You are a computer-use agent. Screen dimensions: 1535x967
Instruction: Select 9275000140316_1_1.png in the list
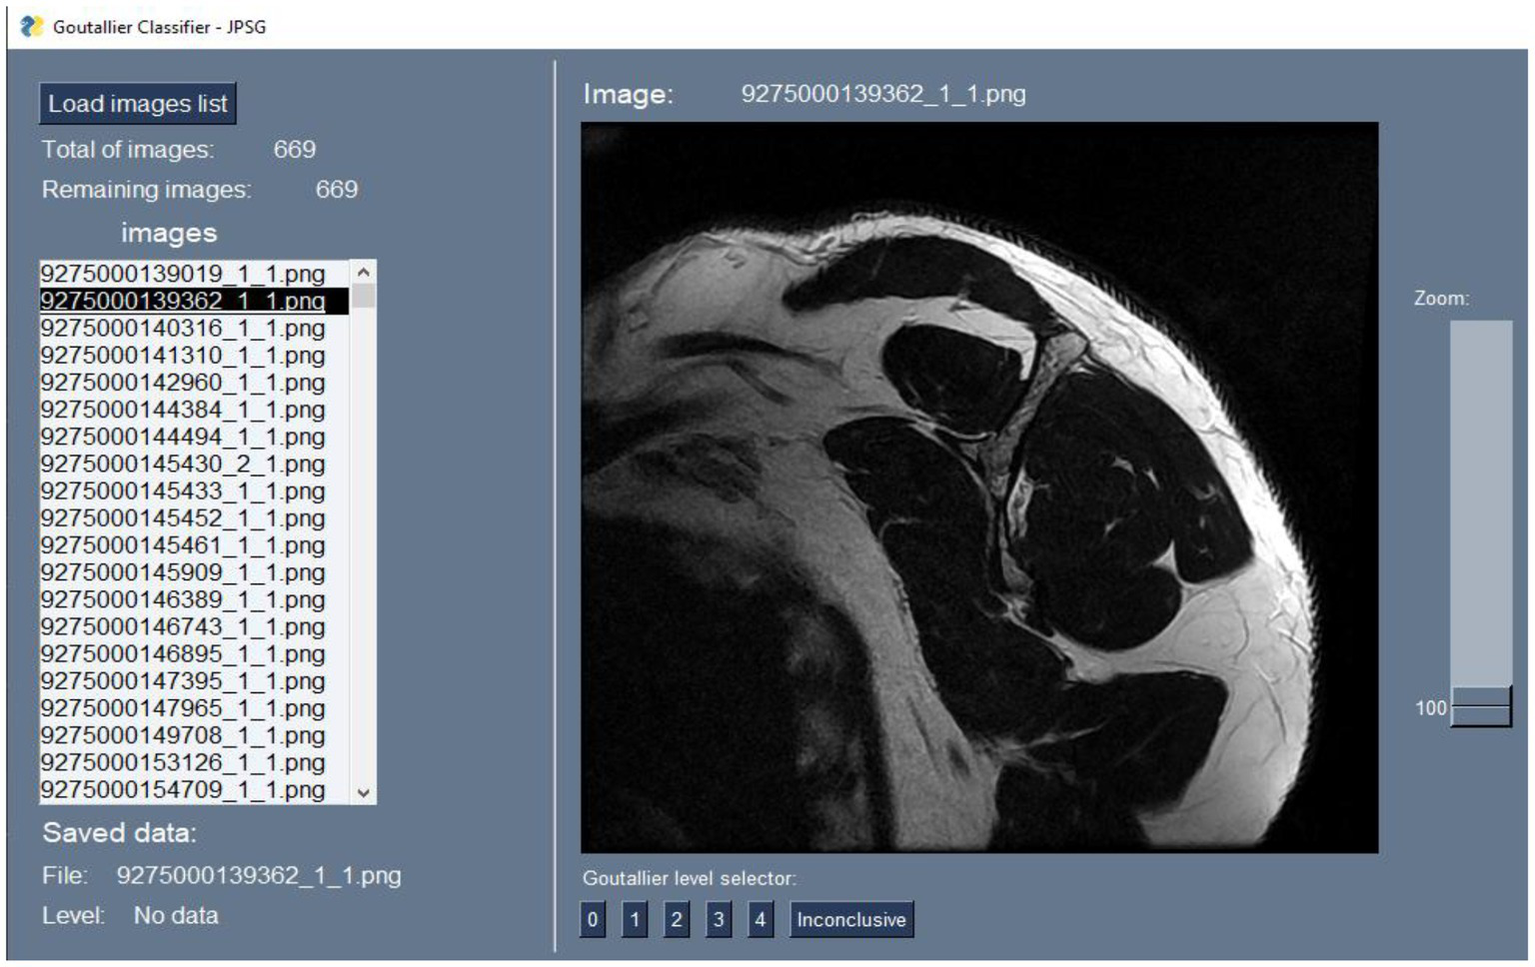(183, 328)
